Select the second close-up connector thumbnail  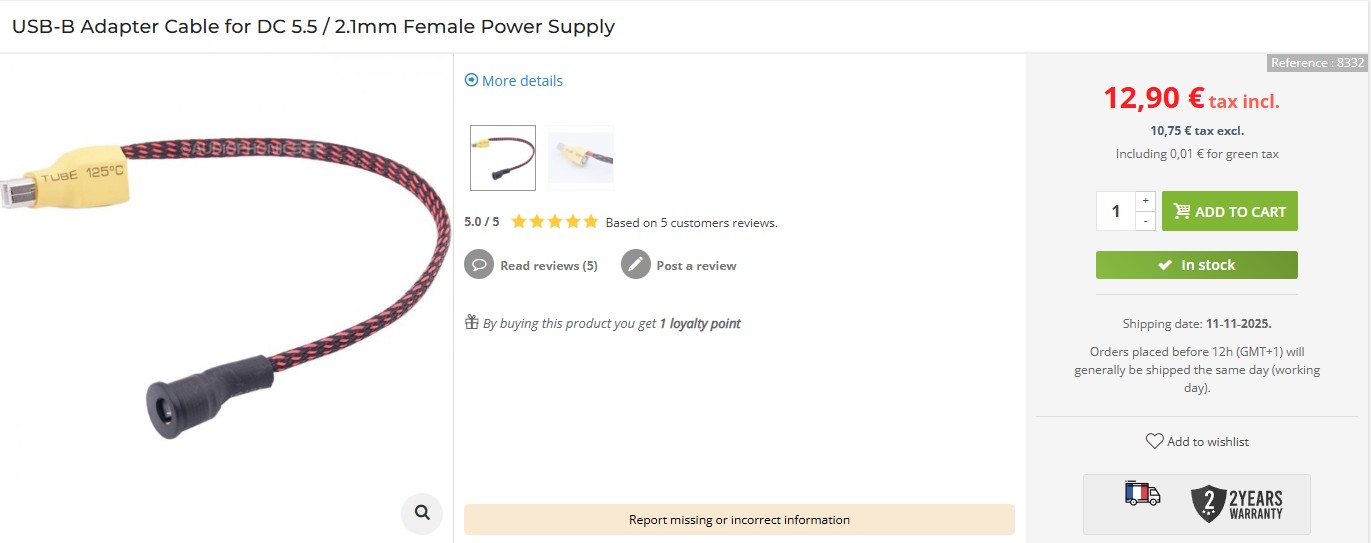coord(581,157)
